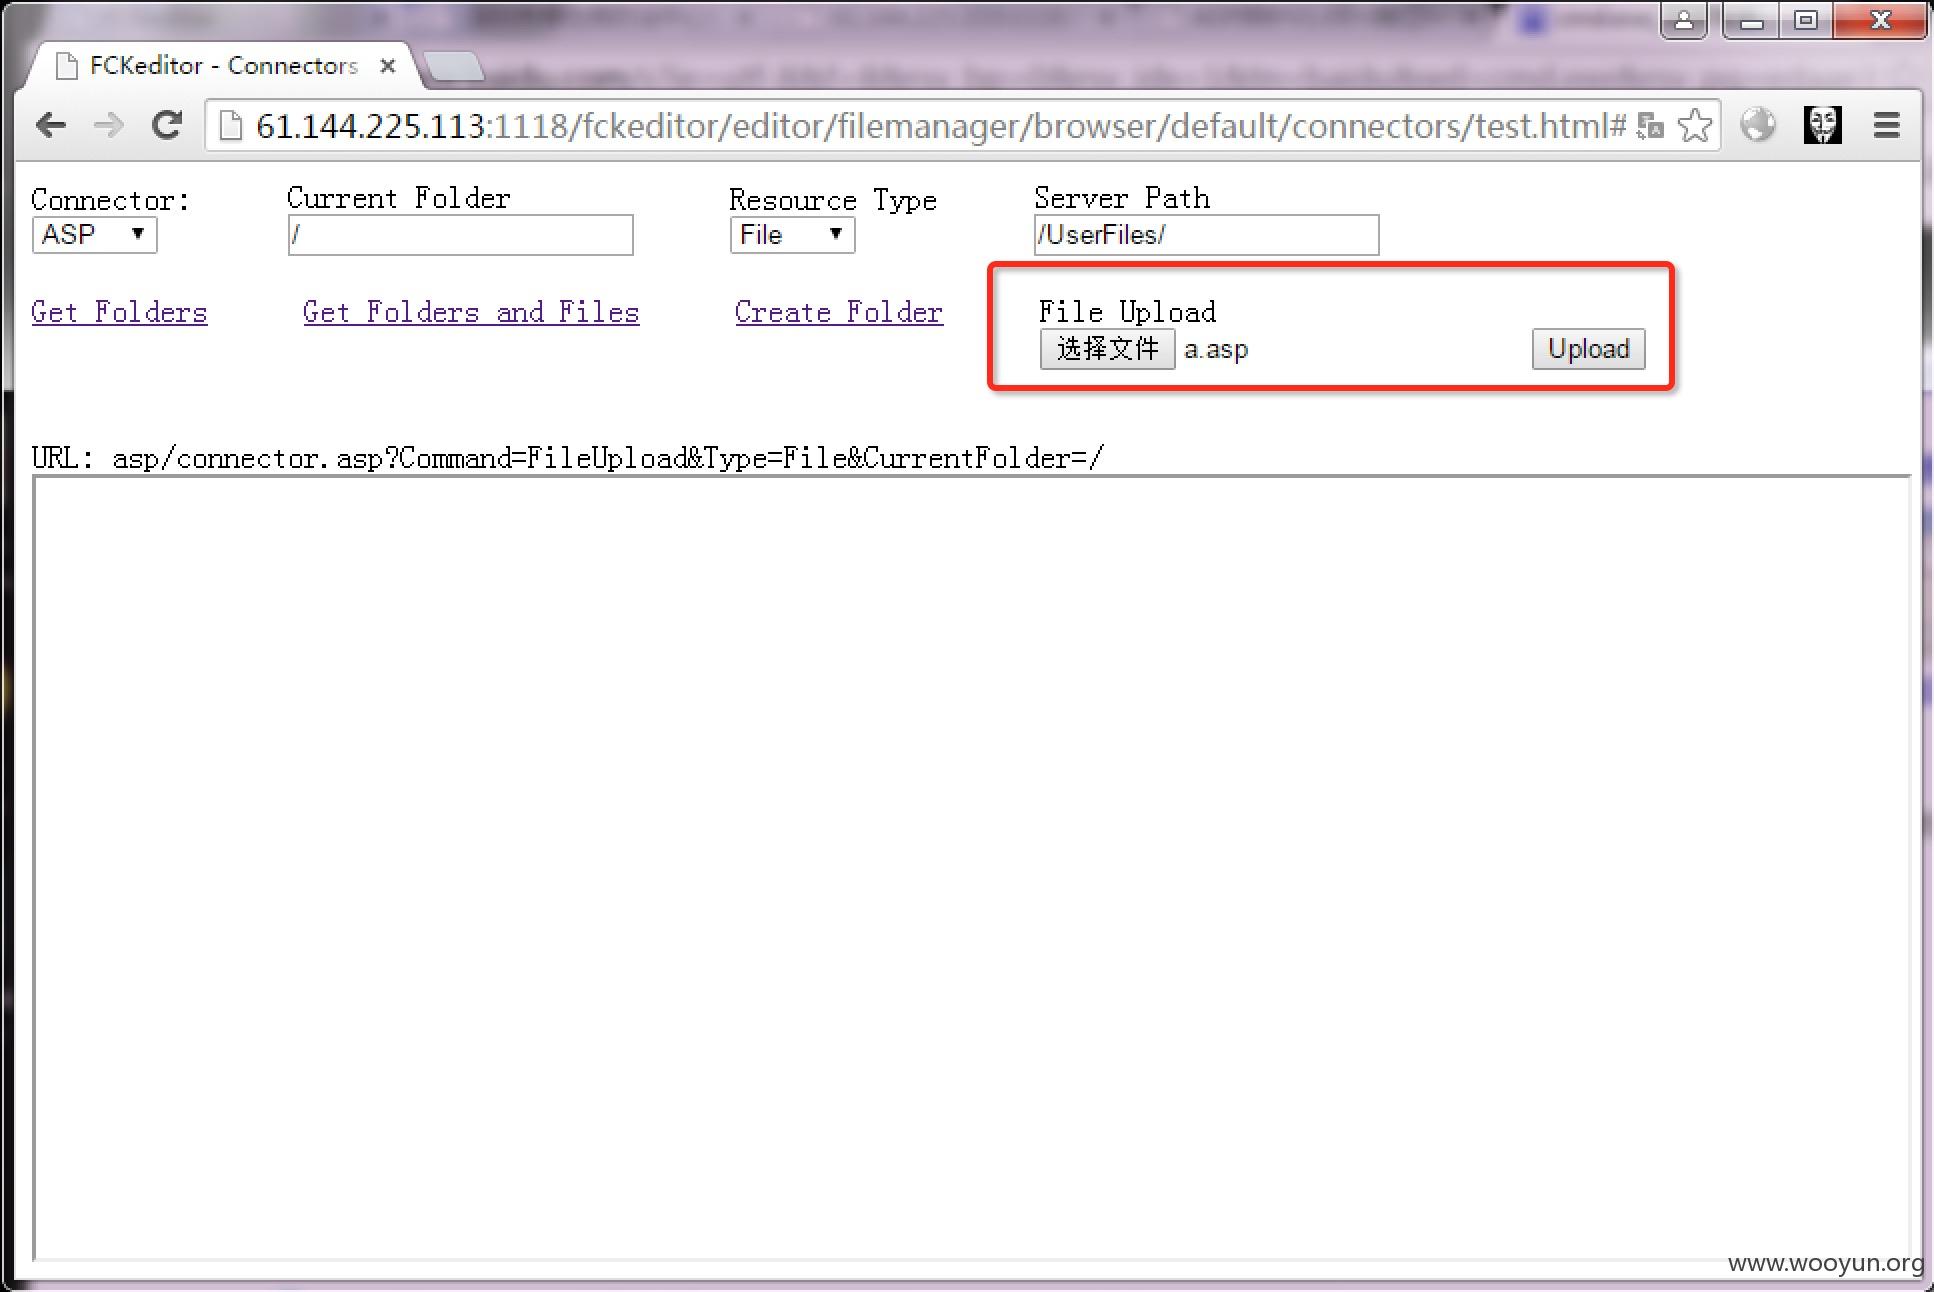Select the FCKeditor - Connectors tab
Image resolution: width=1934 pixels, height=1292 pixels.
(x=224, y=66)
